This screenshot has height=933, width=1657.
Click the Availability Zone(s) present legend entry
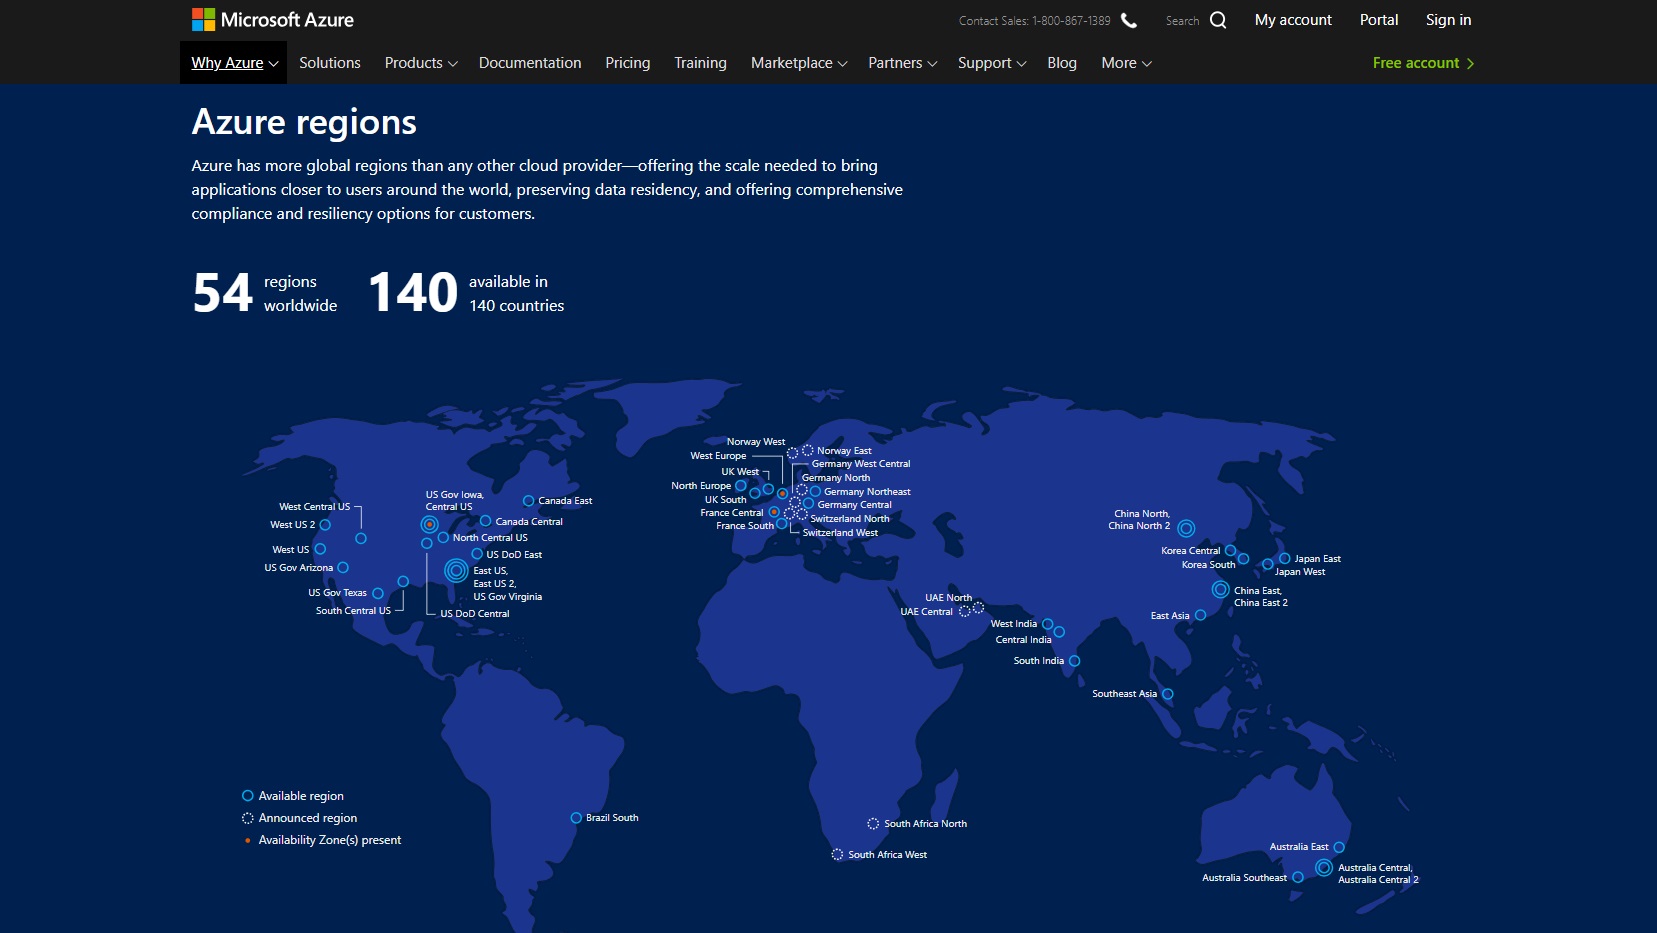click(x=322, y=840)
